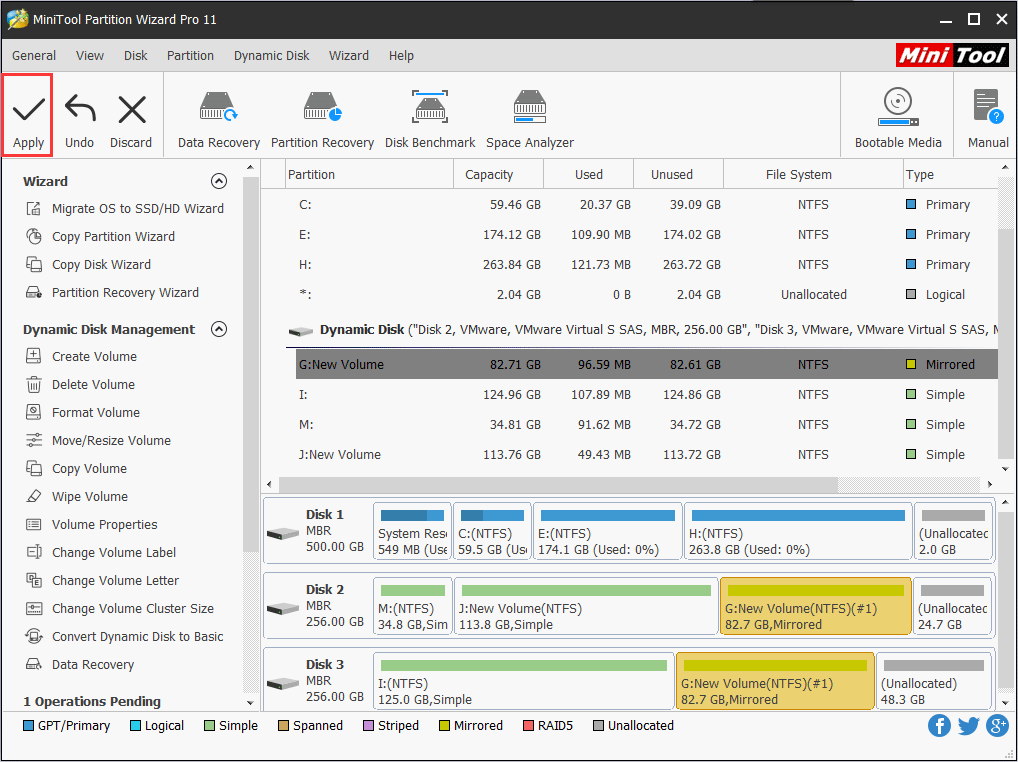The image size is (1018, 762).
Task: Click the Undo arrow icon
Action: tap(80, 109)
